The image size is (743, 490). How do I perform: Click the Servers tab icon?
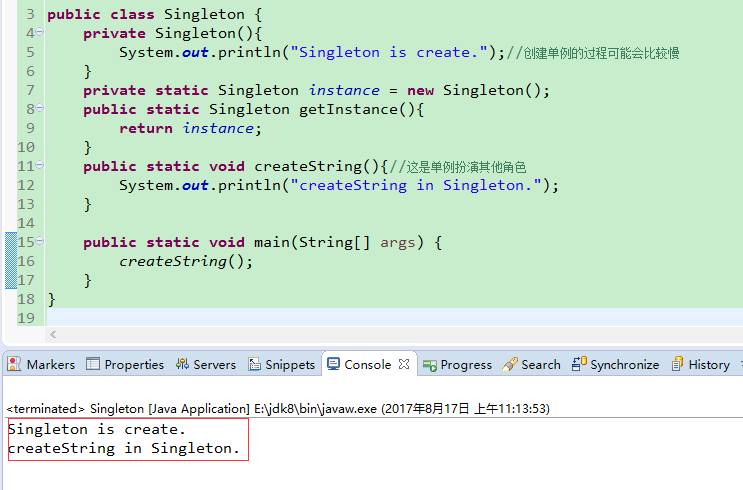point(182,363)
